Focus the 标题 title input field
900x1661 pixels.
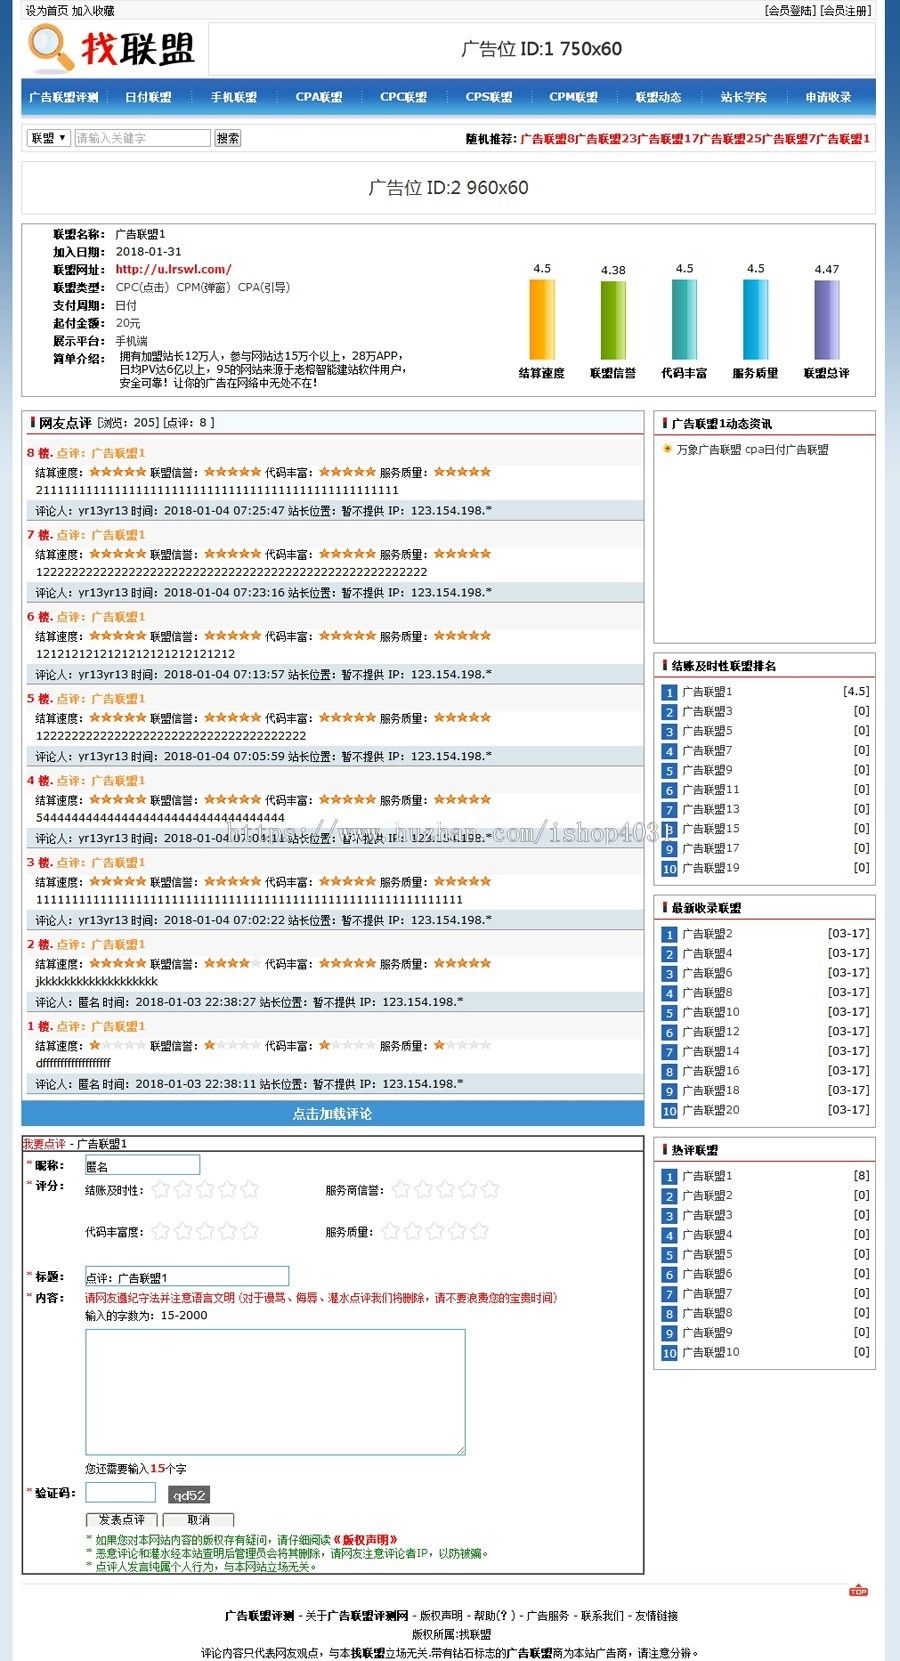[187, 1277]
